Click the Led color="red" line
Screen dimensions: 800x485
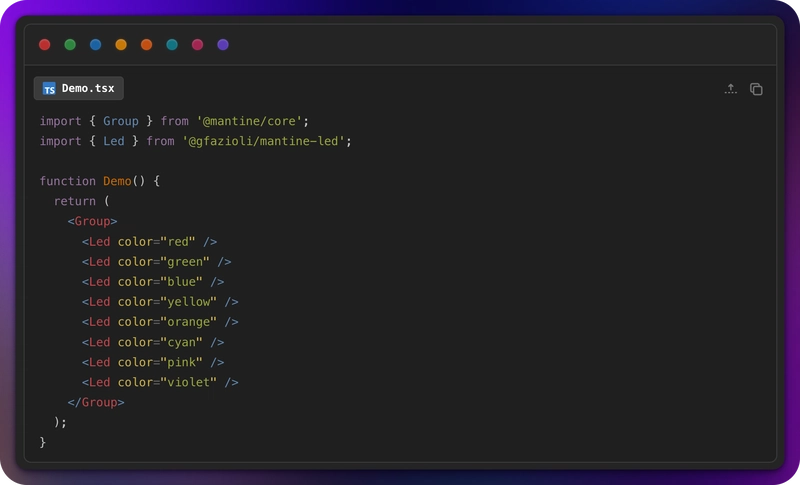point(149,242)
